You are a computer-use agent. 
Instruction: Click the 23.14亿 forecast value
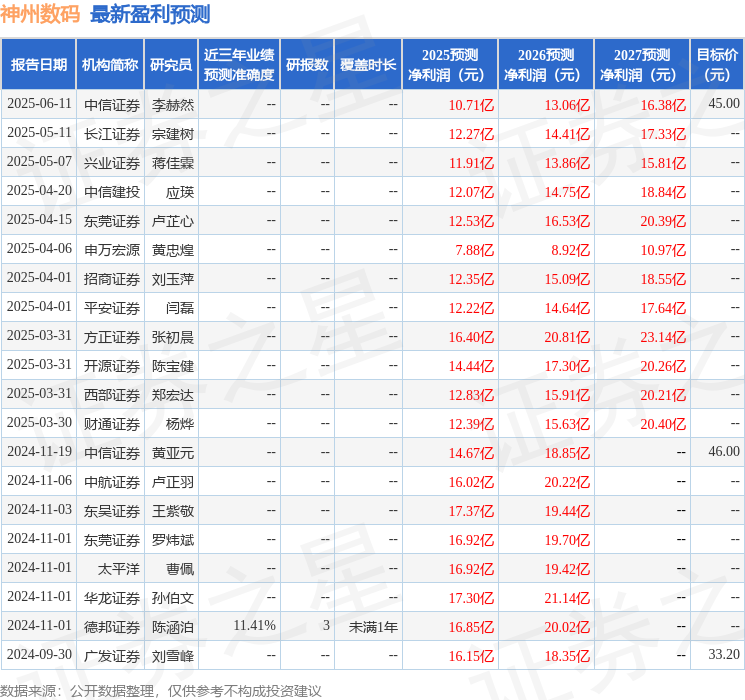click(x=663, y=337)
